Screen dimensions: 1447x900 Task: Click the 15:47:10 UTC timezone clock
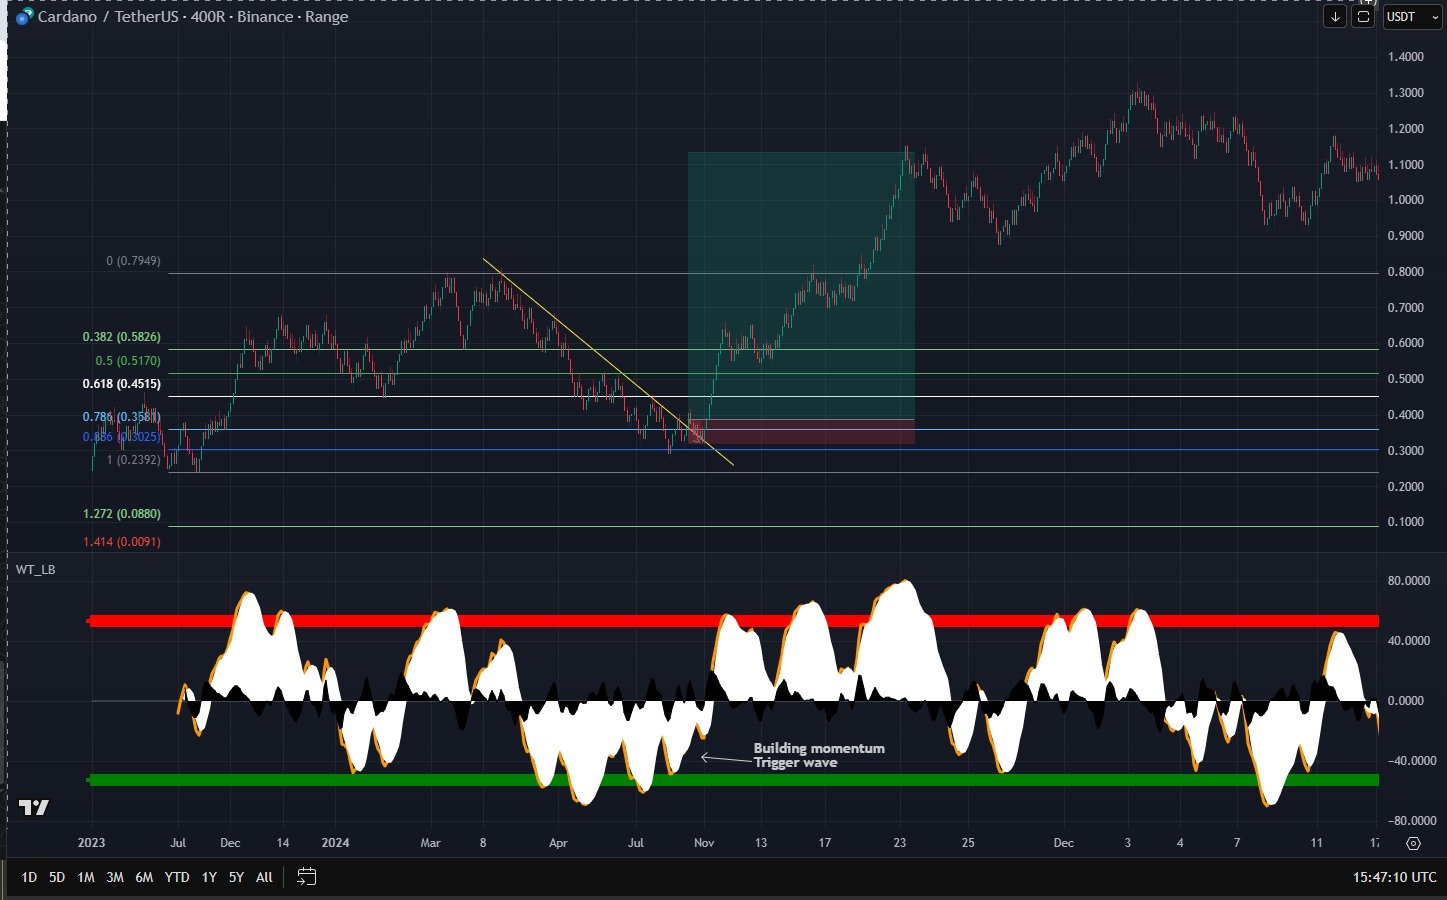pos(1394,877)
